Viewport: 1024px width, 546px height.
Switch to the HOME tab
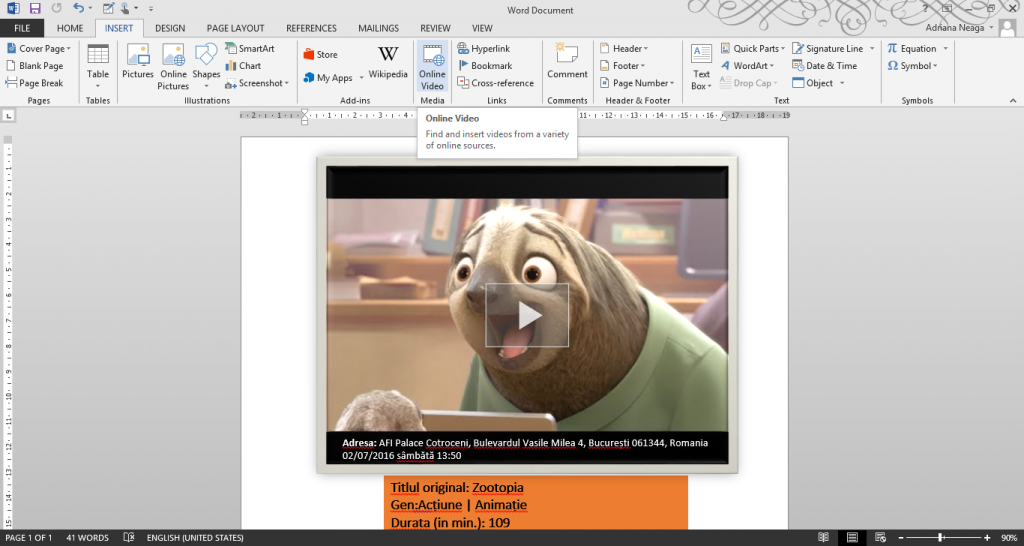pos(70,28)
